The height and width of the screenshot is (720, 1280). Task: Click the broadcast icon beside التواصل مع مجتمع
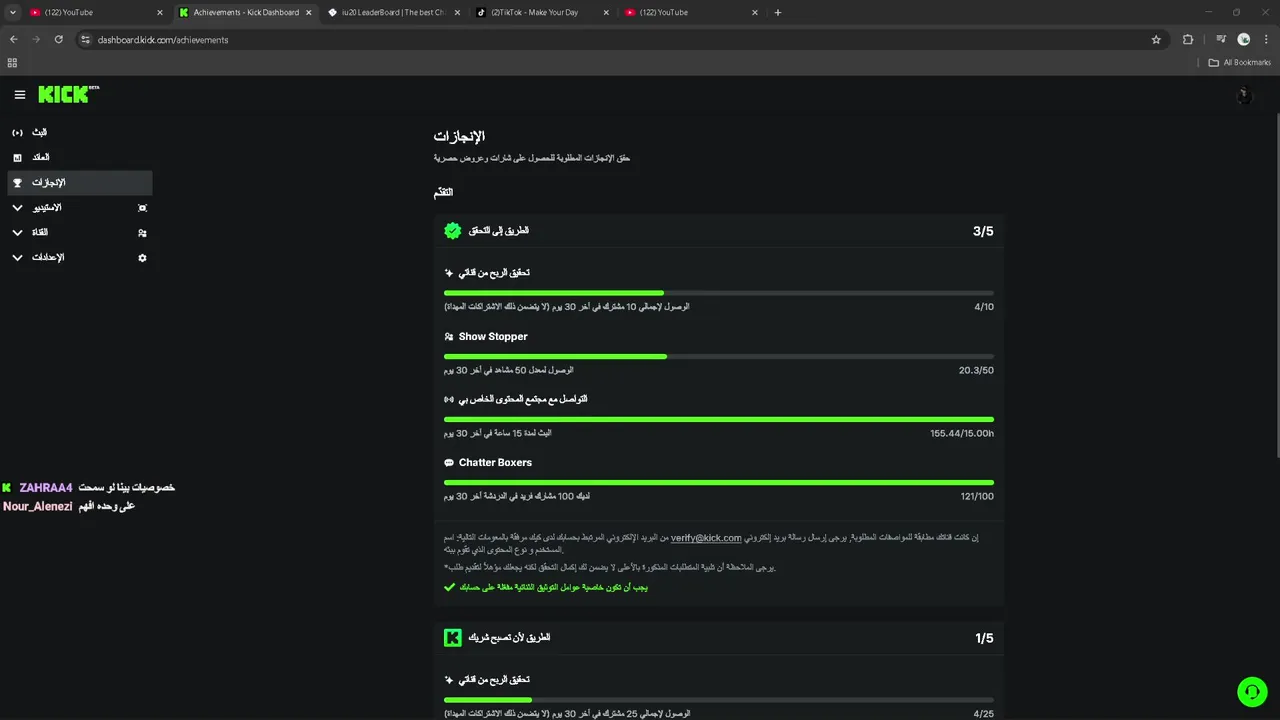449,399
